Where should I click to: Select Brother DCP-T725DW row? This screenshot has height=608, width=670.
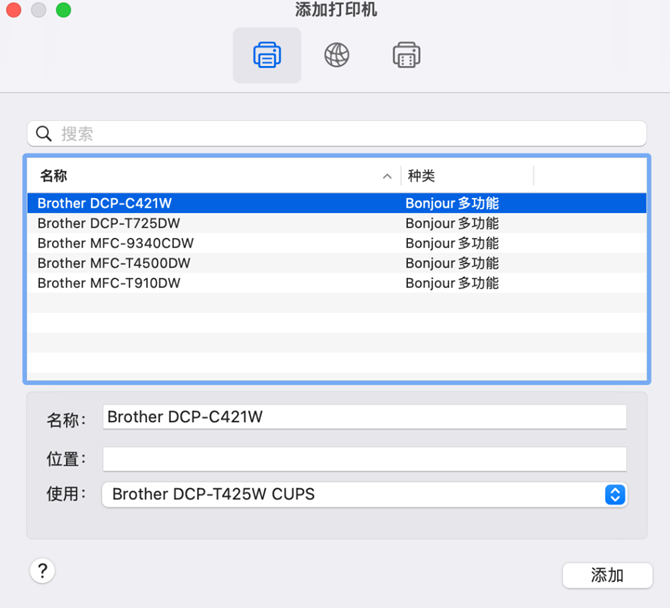point(337,223)
